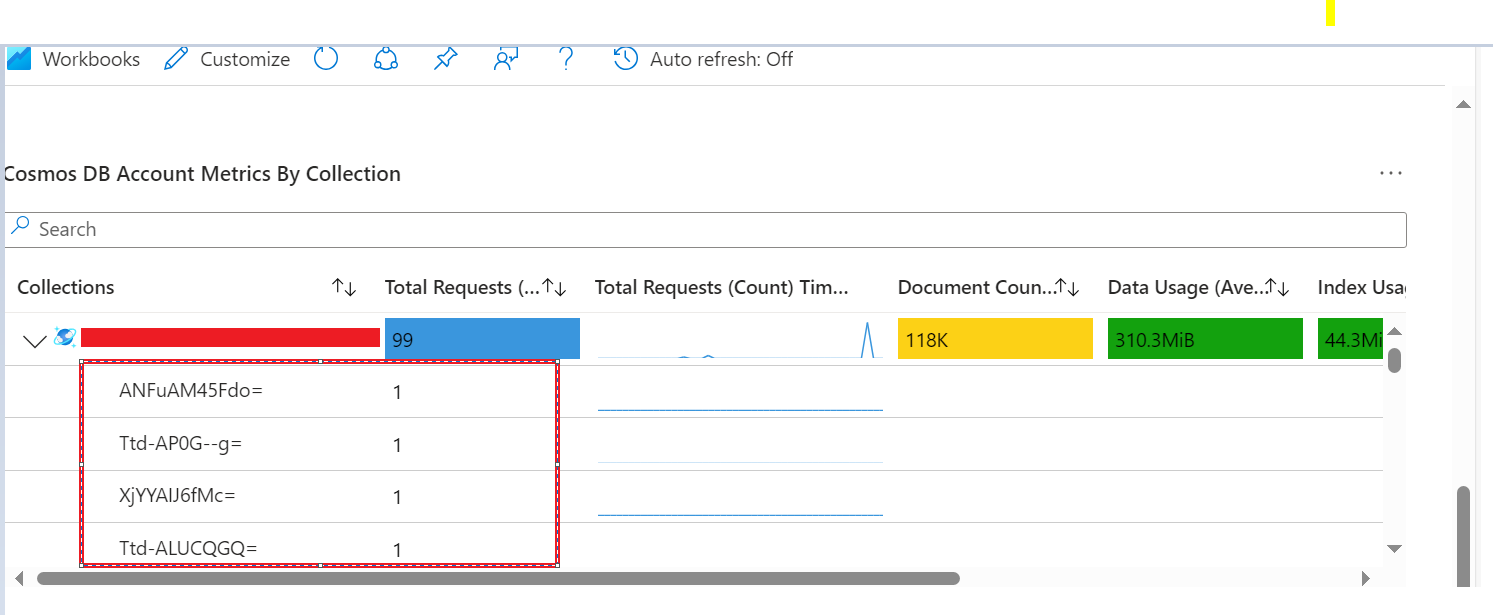Click the manage users icon
The image size is (1493, 615).
pyautogui.click(x=505, y=59)
